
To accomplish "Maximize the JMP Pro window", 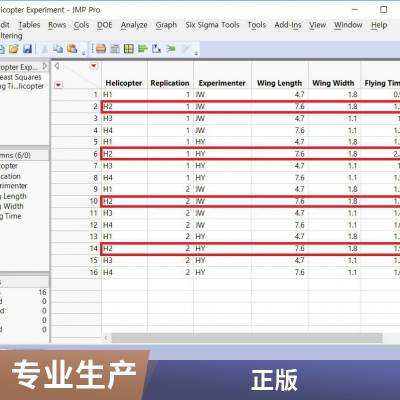I will click(384, 10).
